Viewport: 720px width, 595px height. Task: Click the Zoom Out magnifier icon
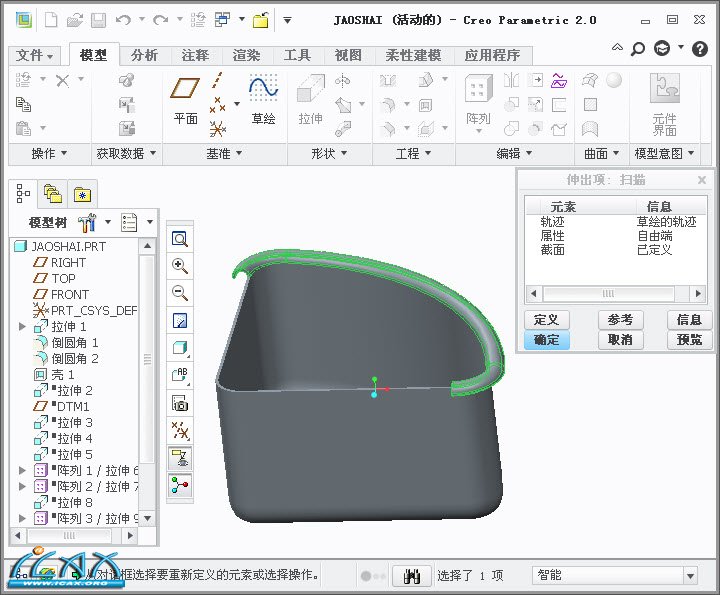coord(180,293)
